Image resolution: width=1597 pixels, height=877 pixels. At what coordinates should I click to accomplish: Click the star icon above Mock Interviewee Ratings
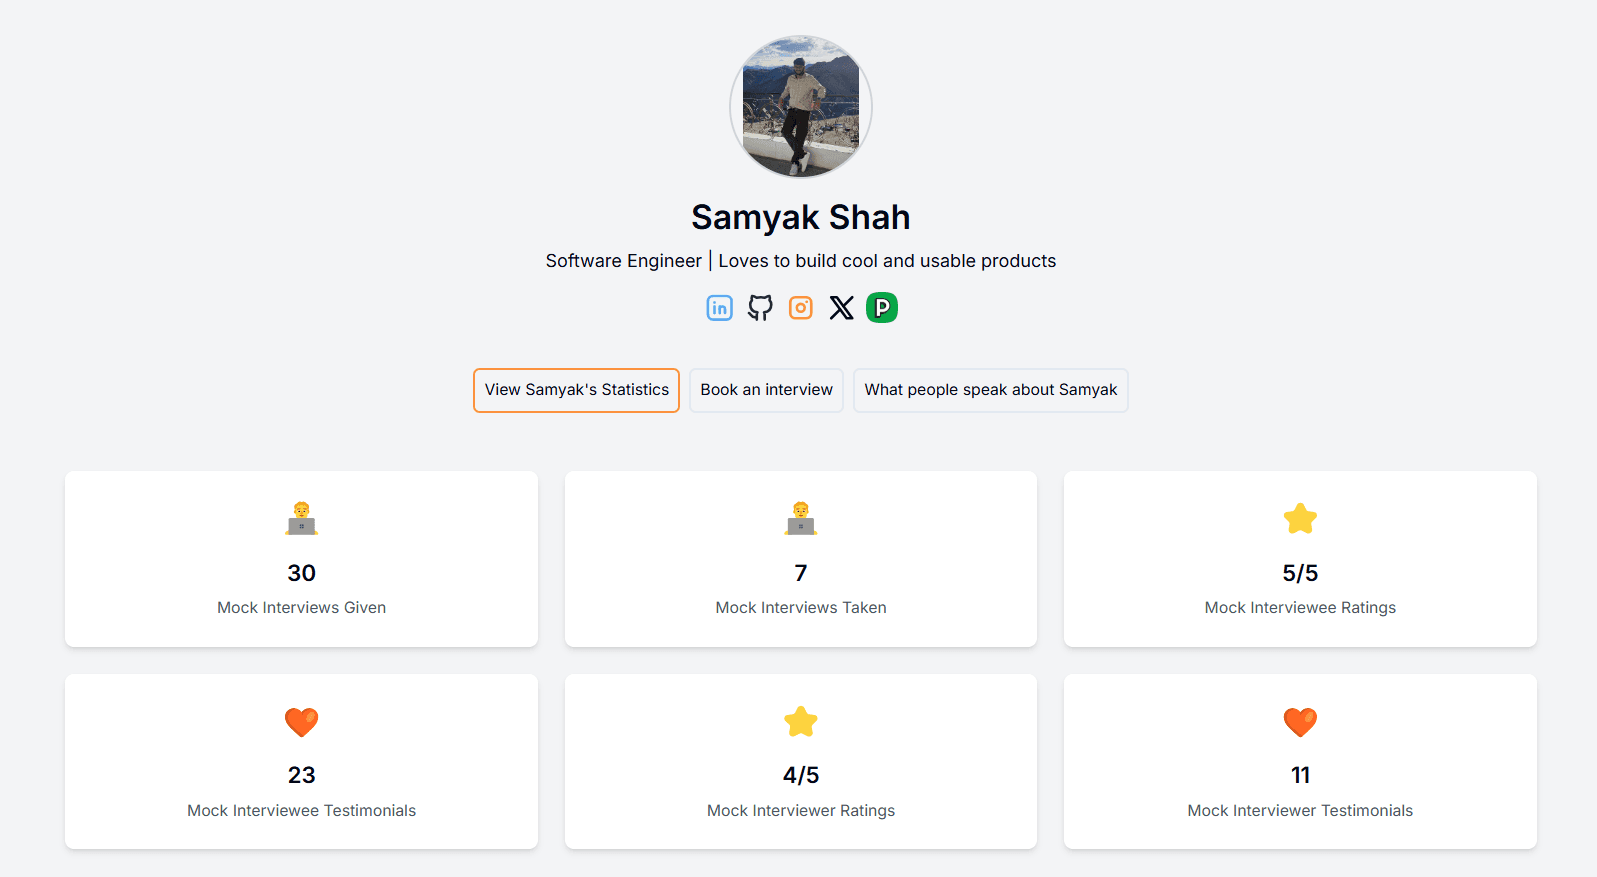coord(1300,518)
